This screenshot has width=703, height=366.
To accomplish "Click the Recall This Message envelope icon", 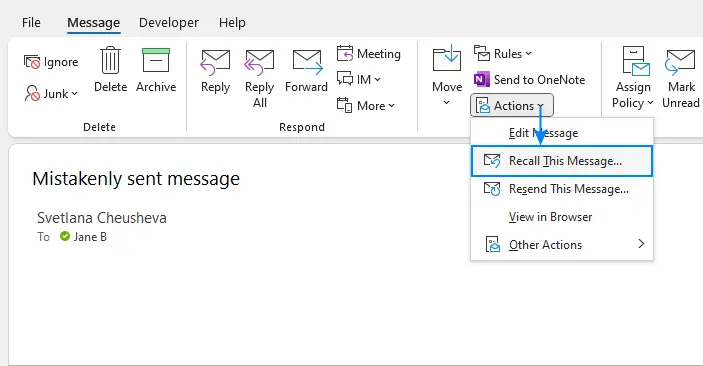I will coord(492,161).
